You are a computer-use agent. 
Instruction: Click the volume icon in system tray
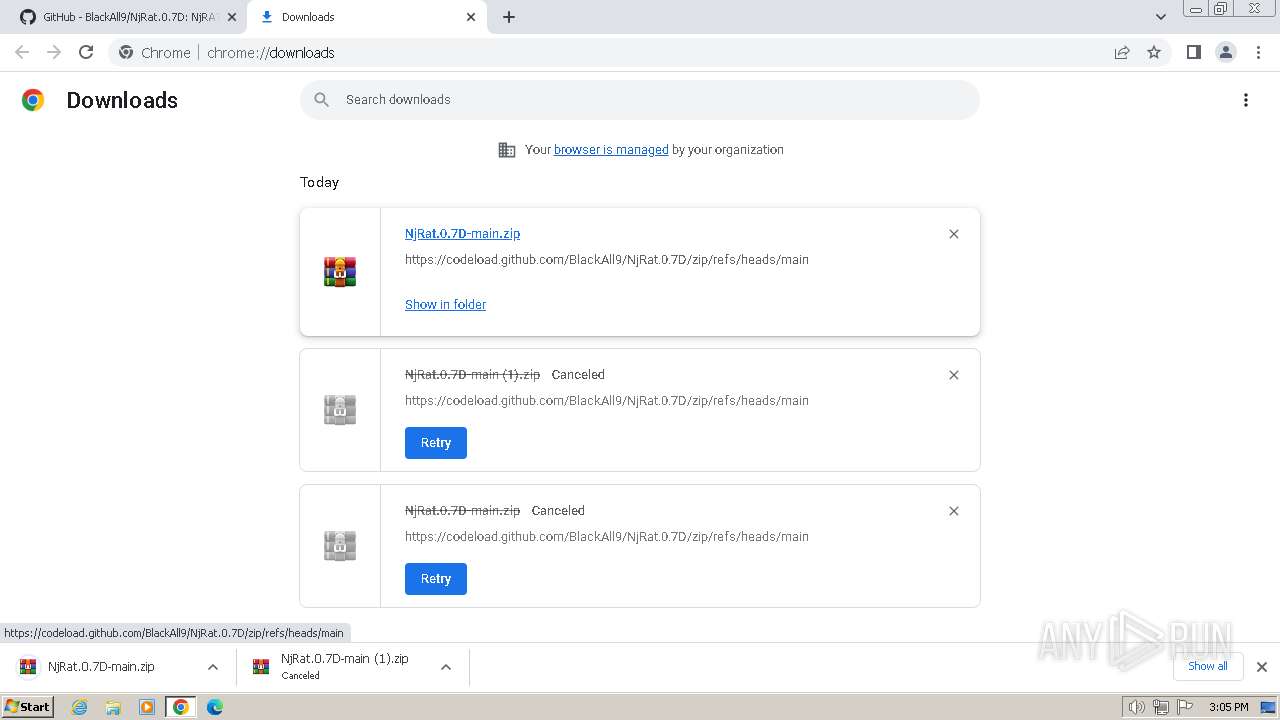pos(1137,707)
